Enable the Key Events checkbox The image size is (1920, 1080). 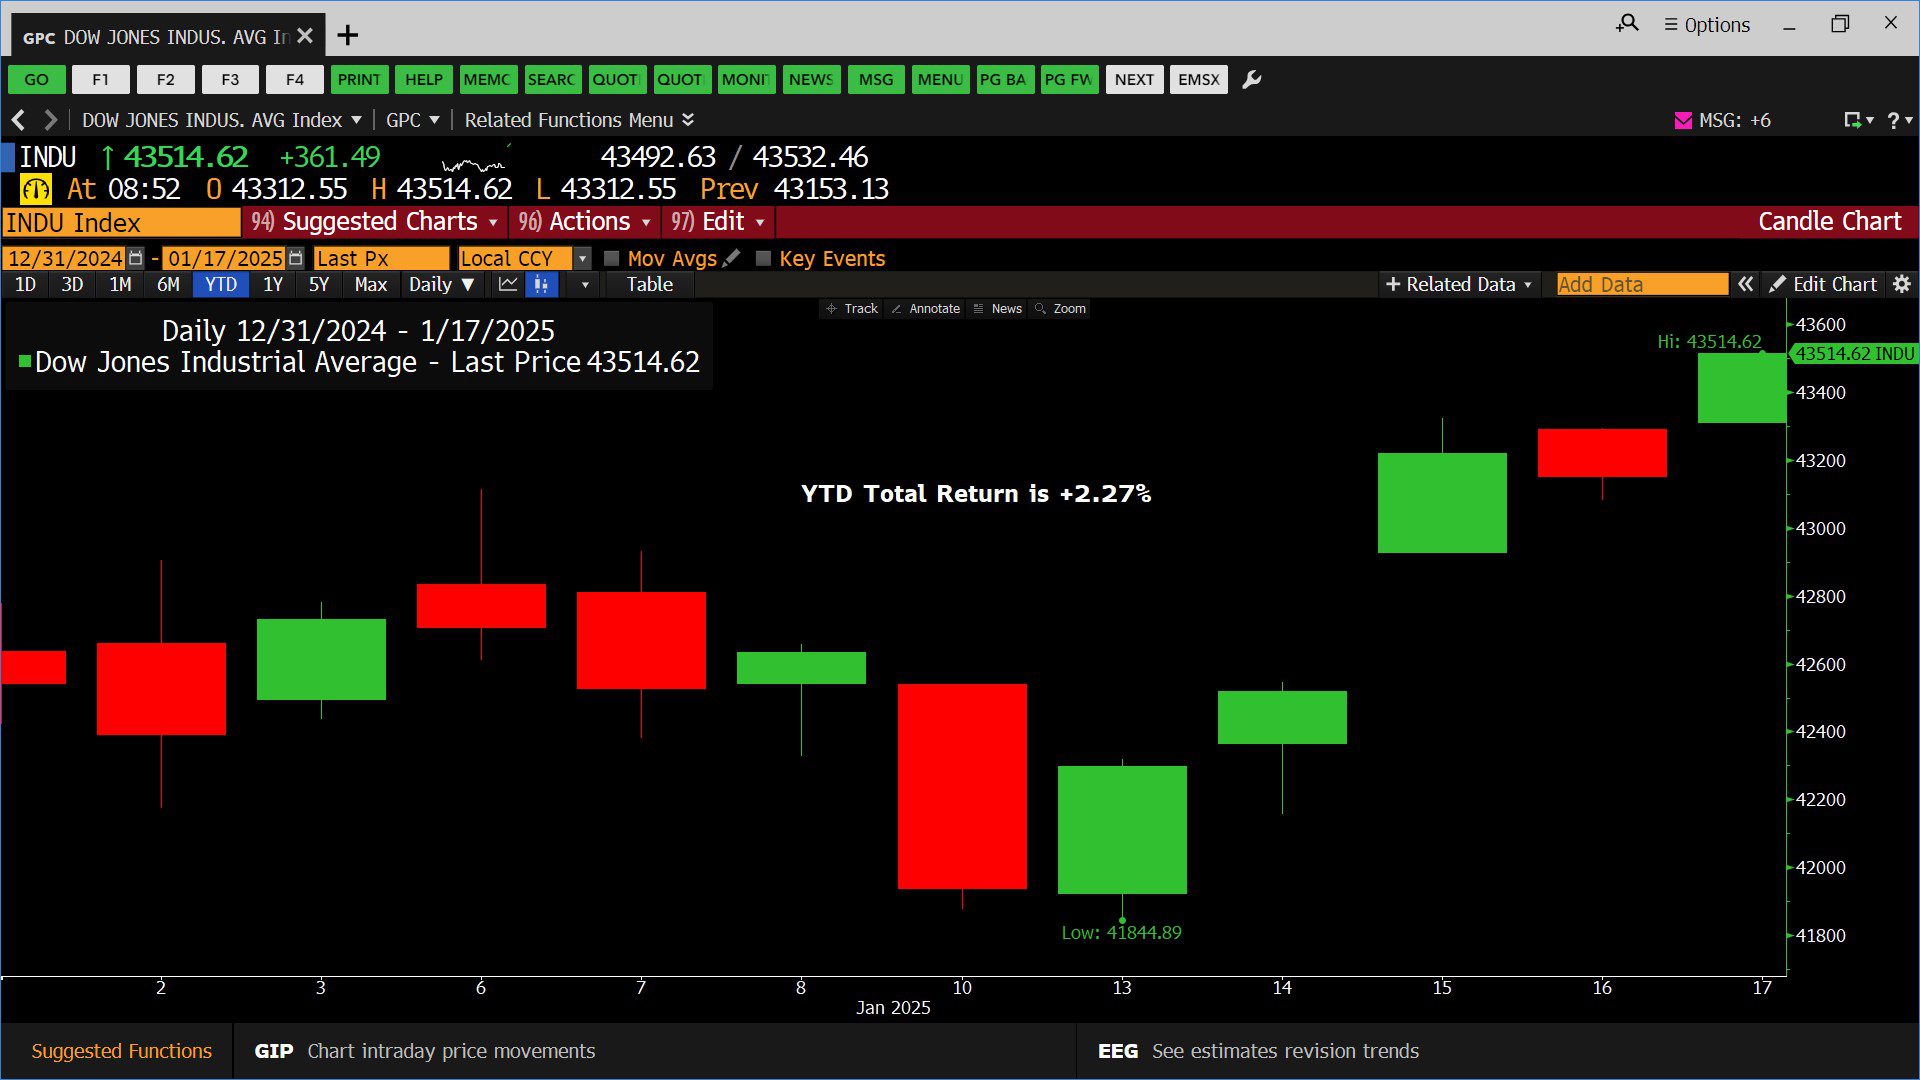click(763, 258)
